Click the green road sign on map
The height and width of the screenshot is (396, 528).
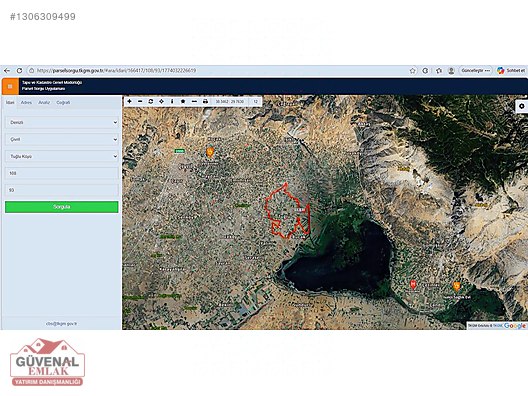pos(180,152)
